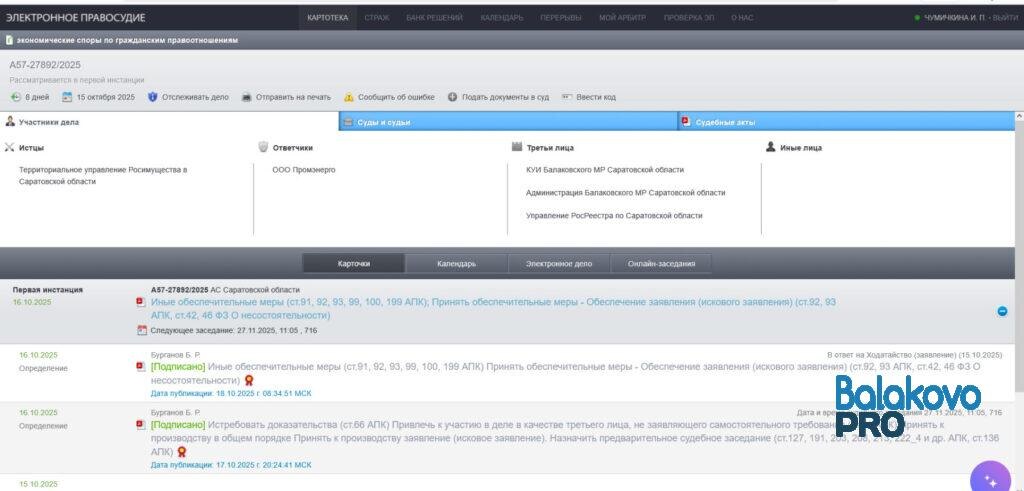Click calendar icon beside Следующее заседание
Image resolution: width=1024 pixels, height=491 pixels.
click(142, 330)
